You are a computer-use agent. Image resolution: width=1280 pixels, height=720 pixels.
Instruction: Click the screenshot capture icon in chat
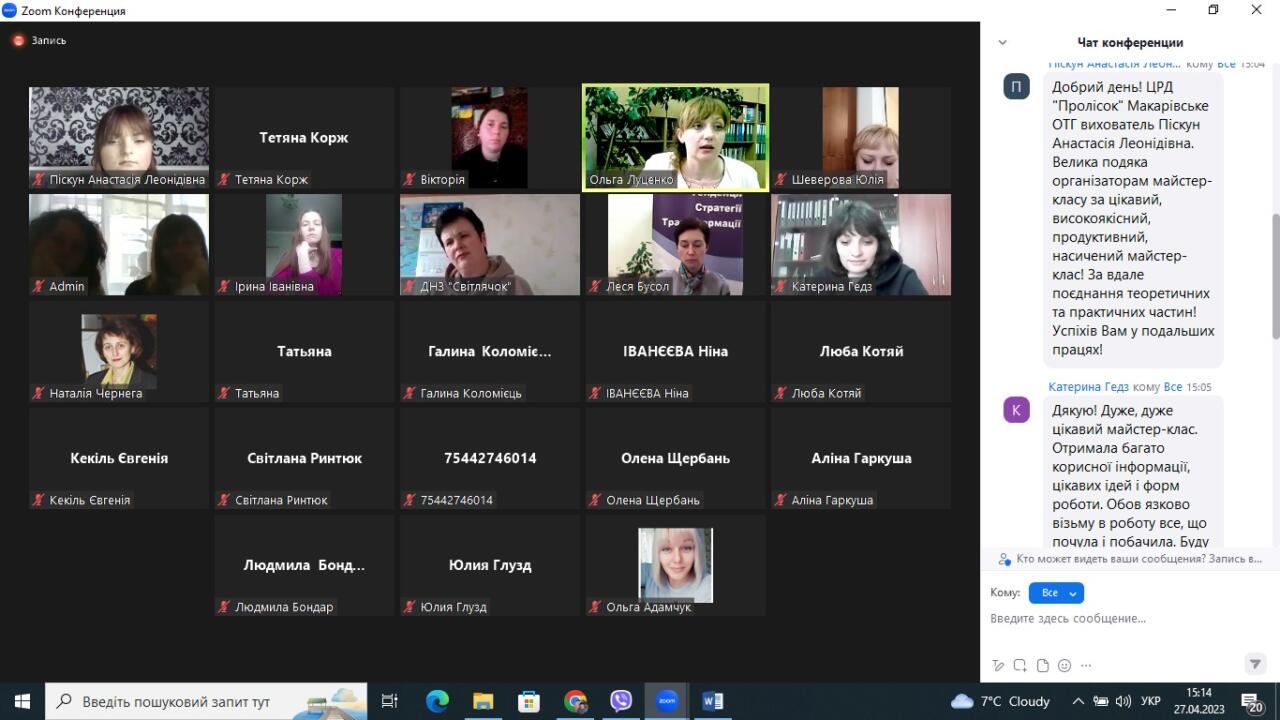1020,665
